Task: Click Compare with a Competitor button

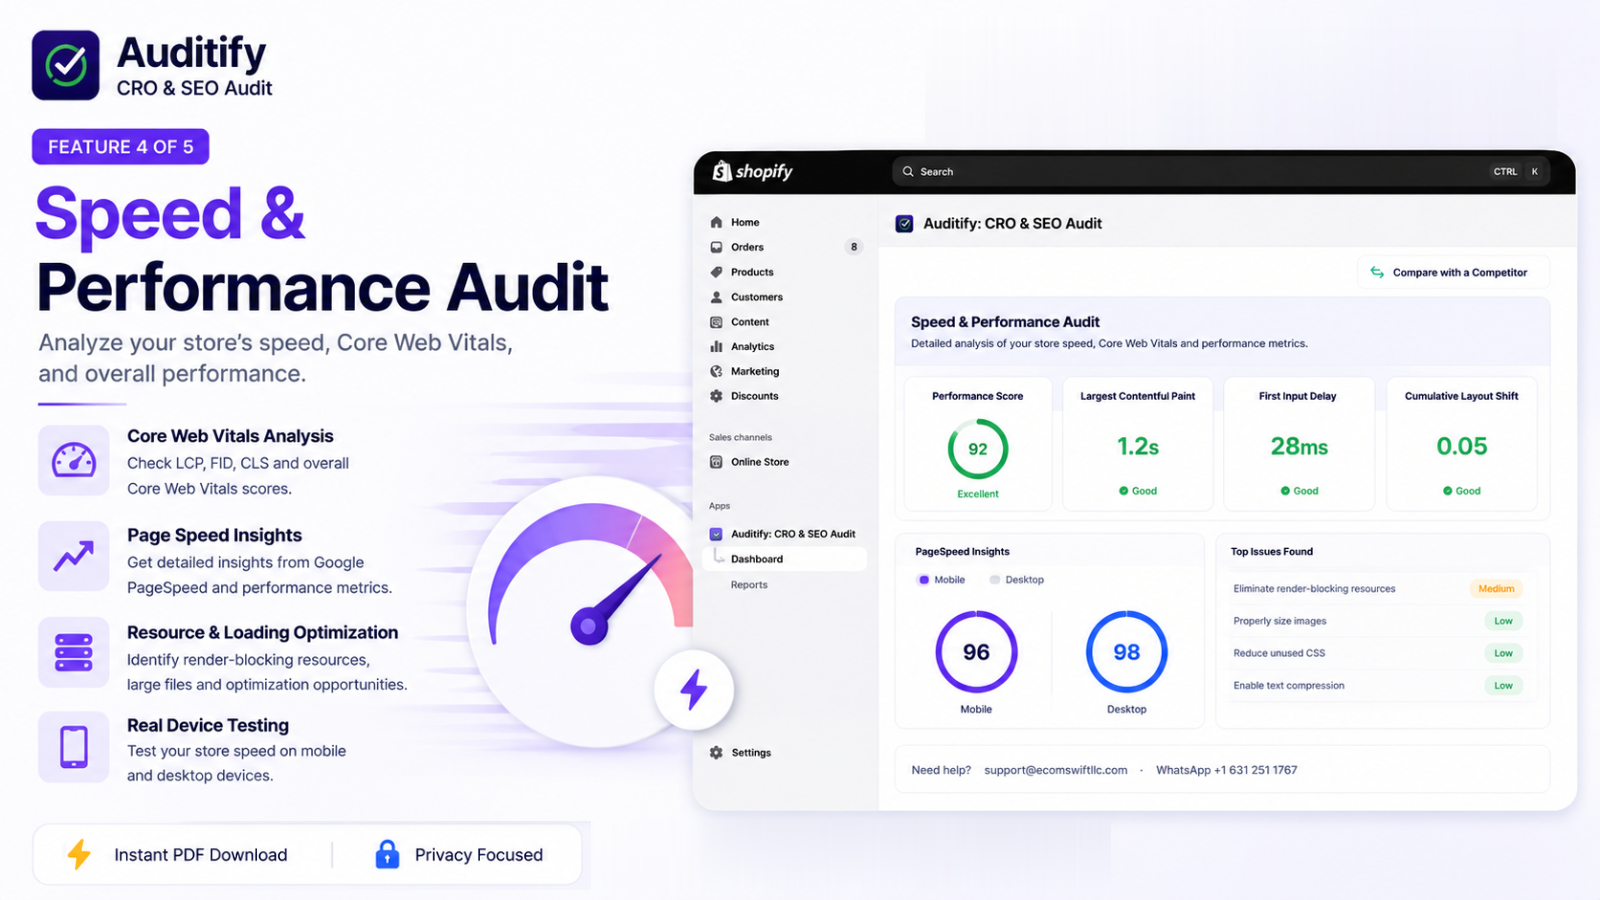Action: [1453, 272]
